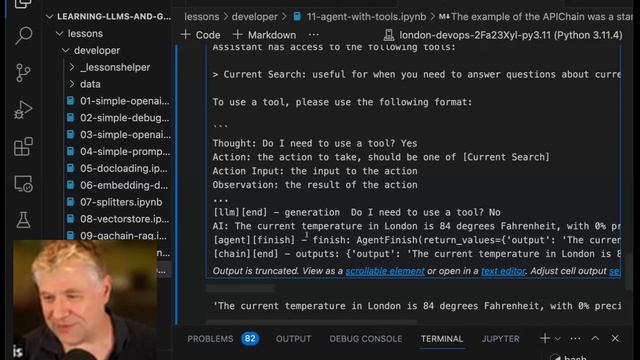Screen dimensions: 640x360
Task: Open file 06-embedding-d...
Action: (118, 185)
